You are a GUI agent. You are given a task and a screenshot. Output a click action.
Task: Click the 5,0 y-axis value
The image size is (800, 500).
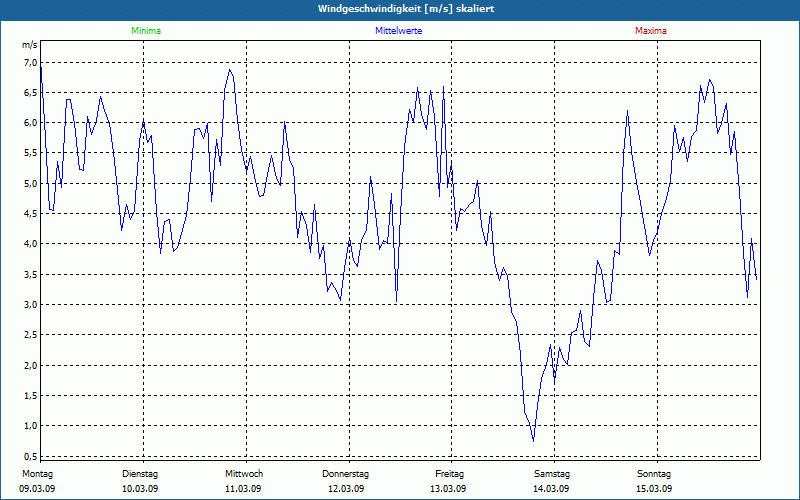coord(31,183)
